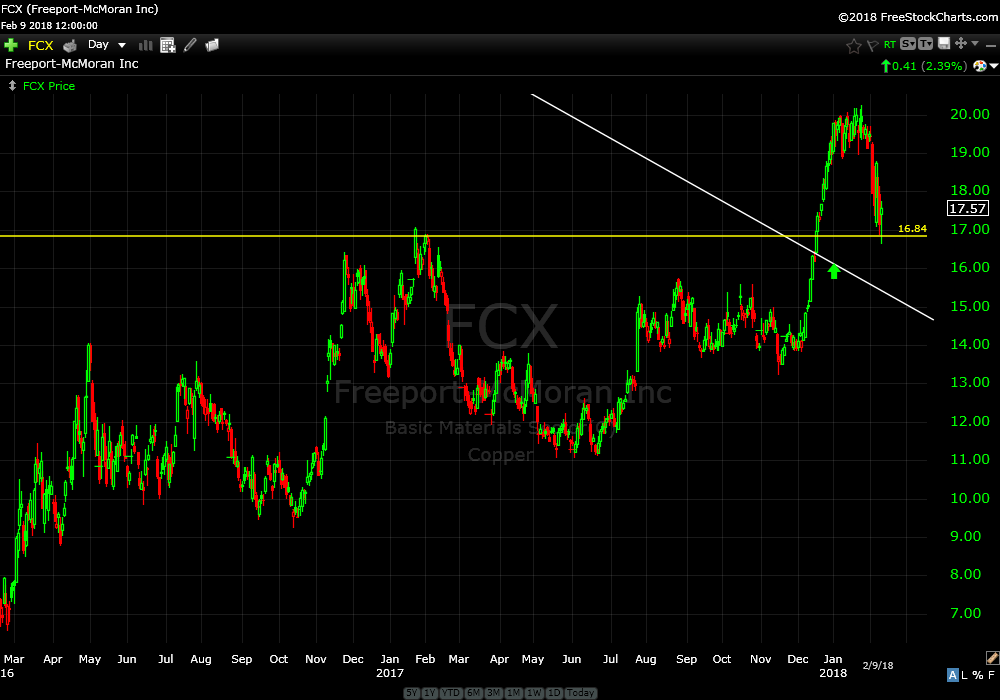Toggle the RT real-time indicator
The image size is (1000, 700).
click(889, 45)
